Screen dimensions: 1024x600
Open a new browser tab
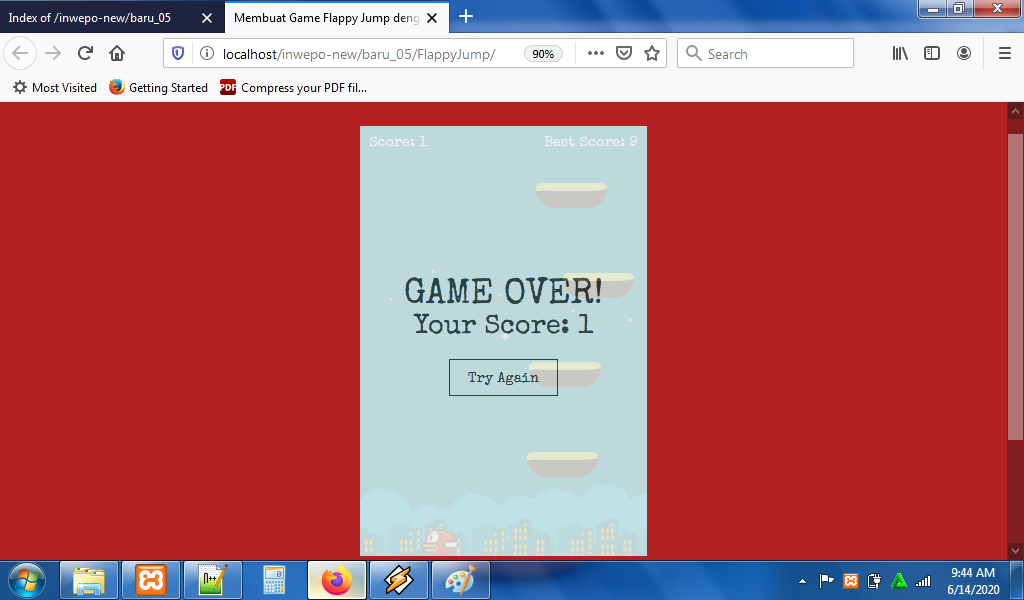[x=466, y=17]
